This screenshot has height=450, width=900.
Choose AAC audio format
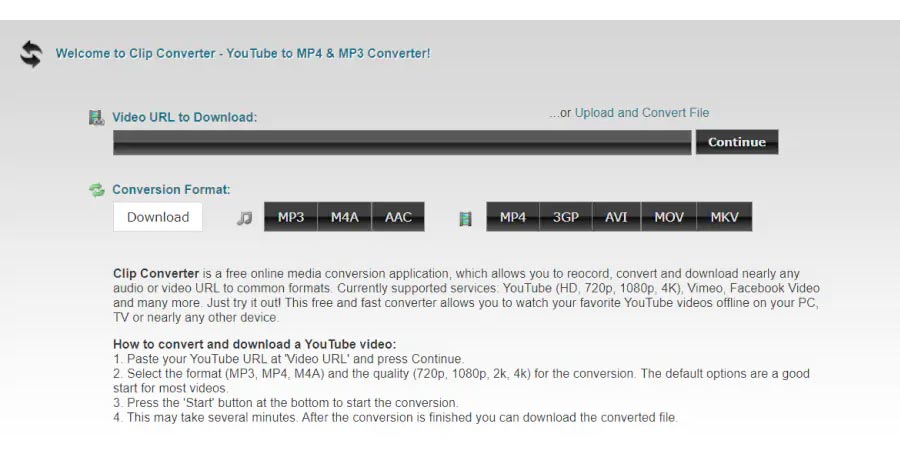coord(398,217)
